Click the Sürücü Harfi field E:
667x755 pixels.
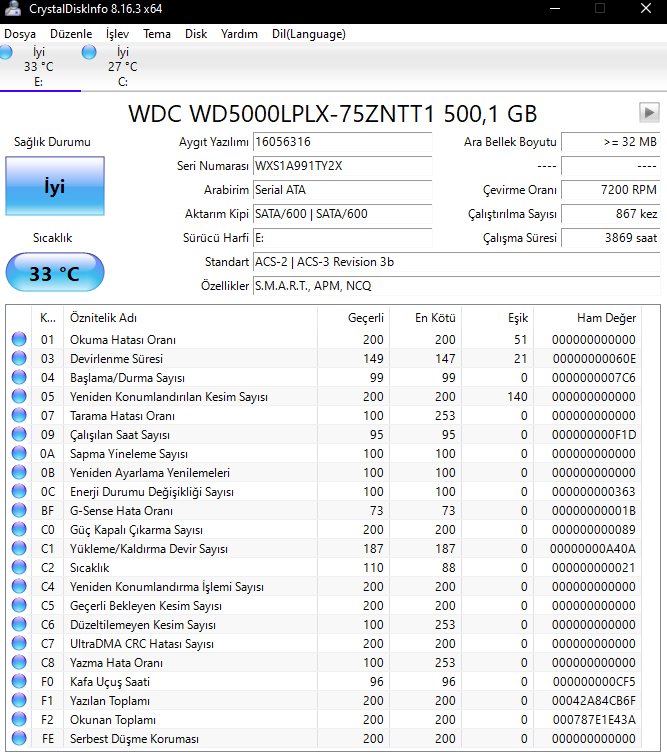342,238
